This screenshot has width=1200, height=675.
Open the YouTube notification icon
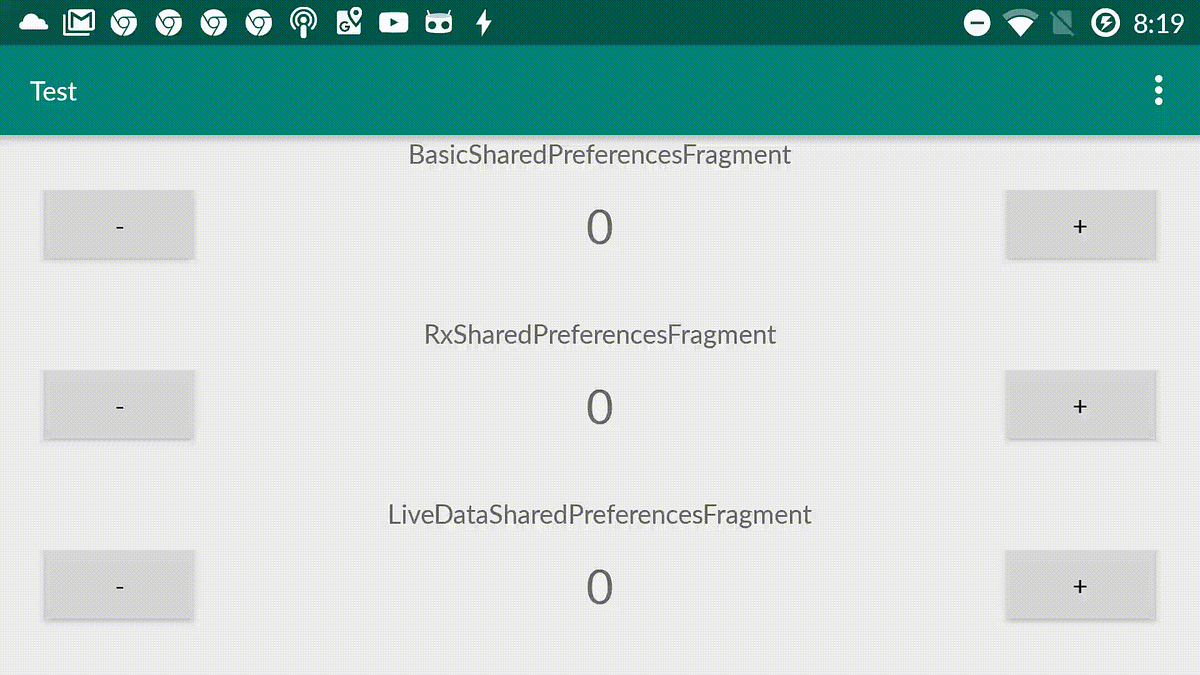click(x=393, y=21)
